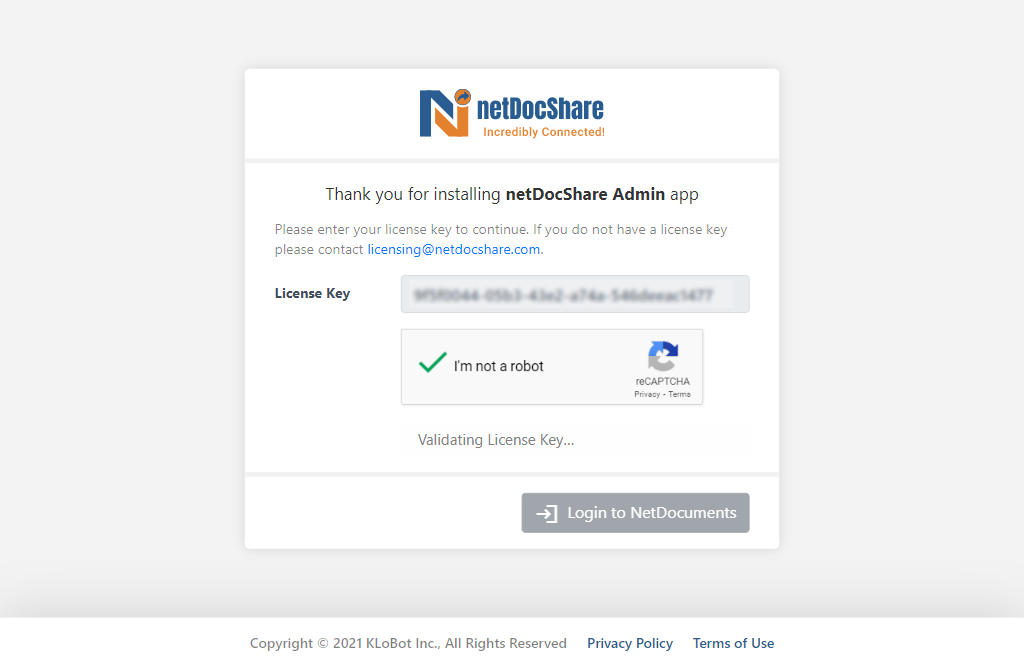Screen dimensions: 1024x667
Task: Click the netDocShare wordmark text
Action: (540, 108)
